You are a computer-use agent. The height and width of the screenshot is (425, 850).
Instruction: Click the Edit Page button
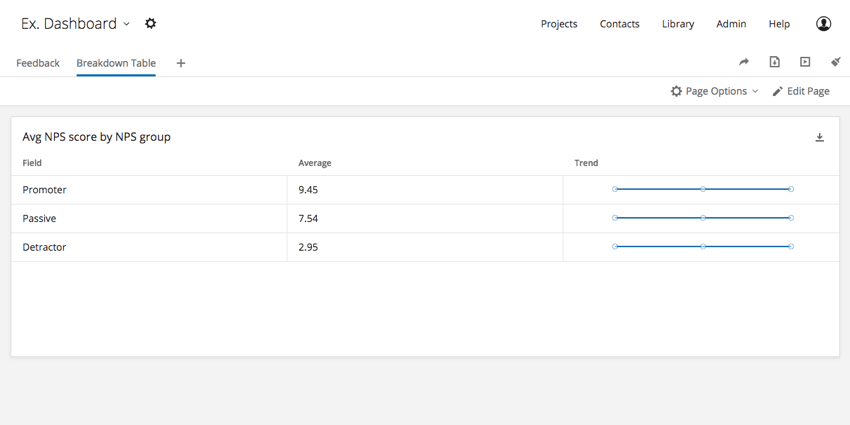click(801, 91)
